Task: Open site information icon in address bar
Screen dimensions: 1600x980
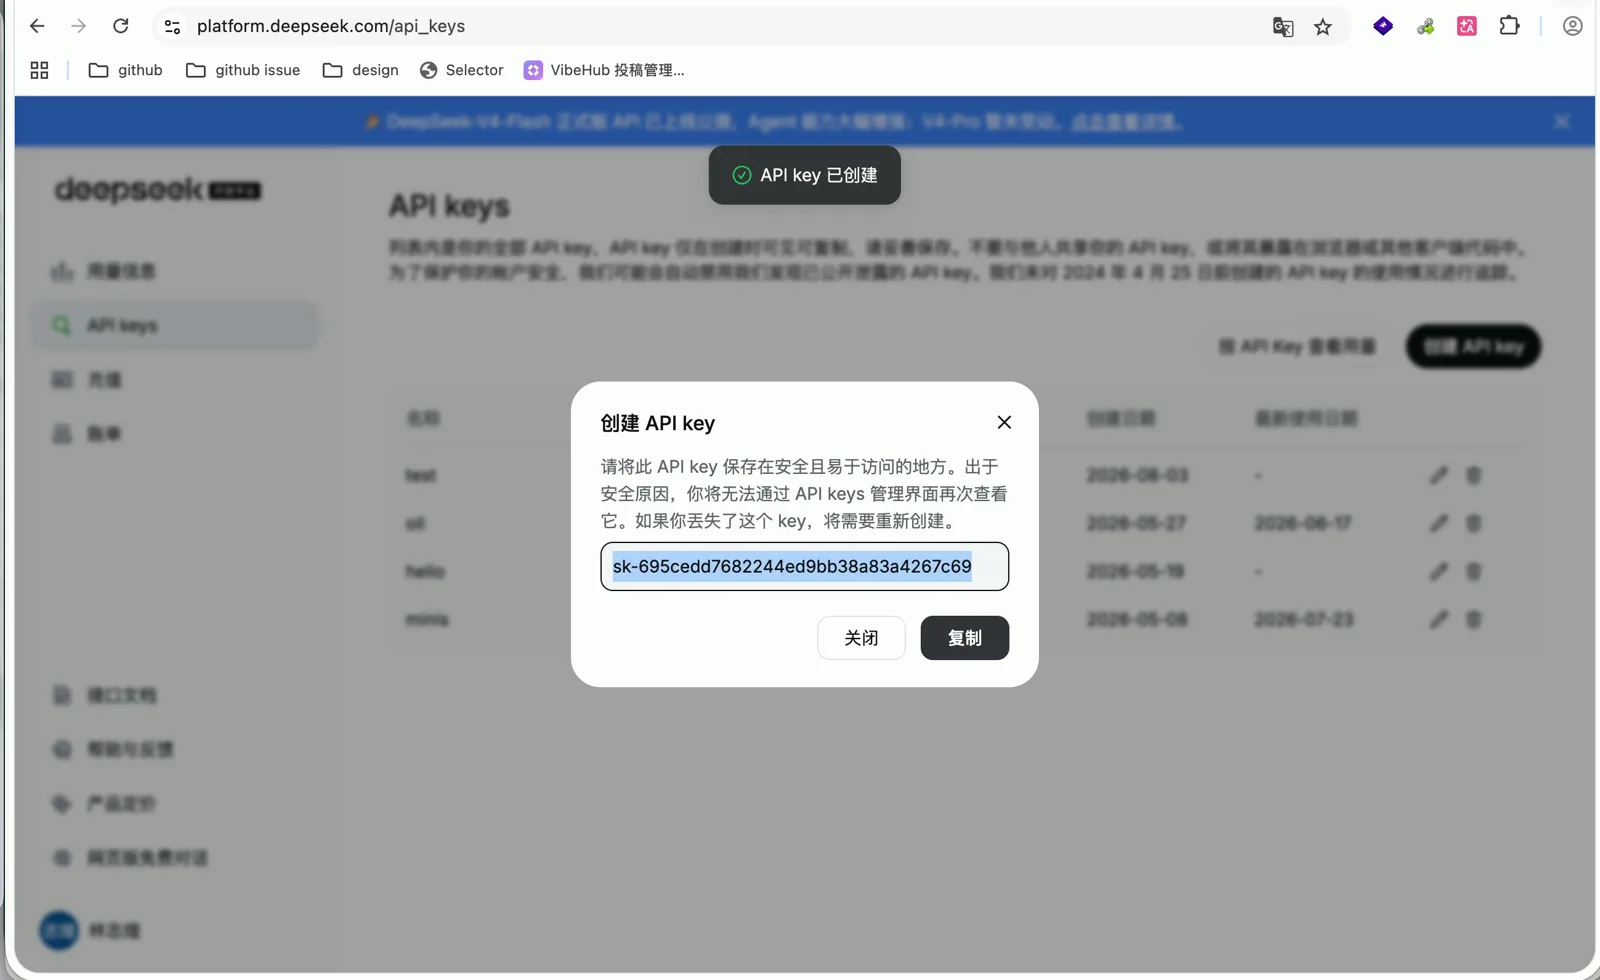Action: click(x=172, y=27)
